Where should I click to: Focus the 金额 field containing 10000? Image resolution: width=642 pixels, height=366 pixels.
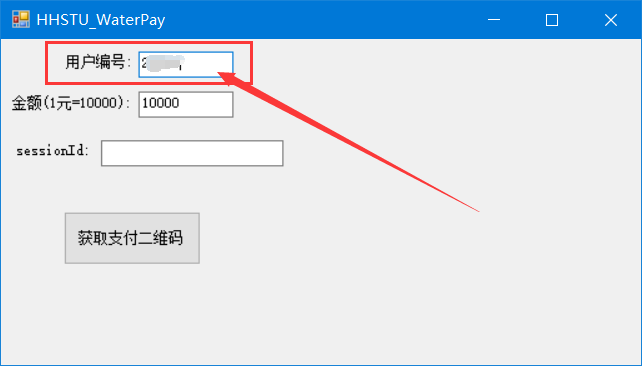coord(186,104)
